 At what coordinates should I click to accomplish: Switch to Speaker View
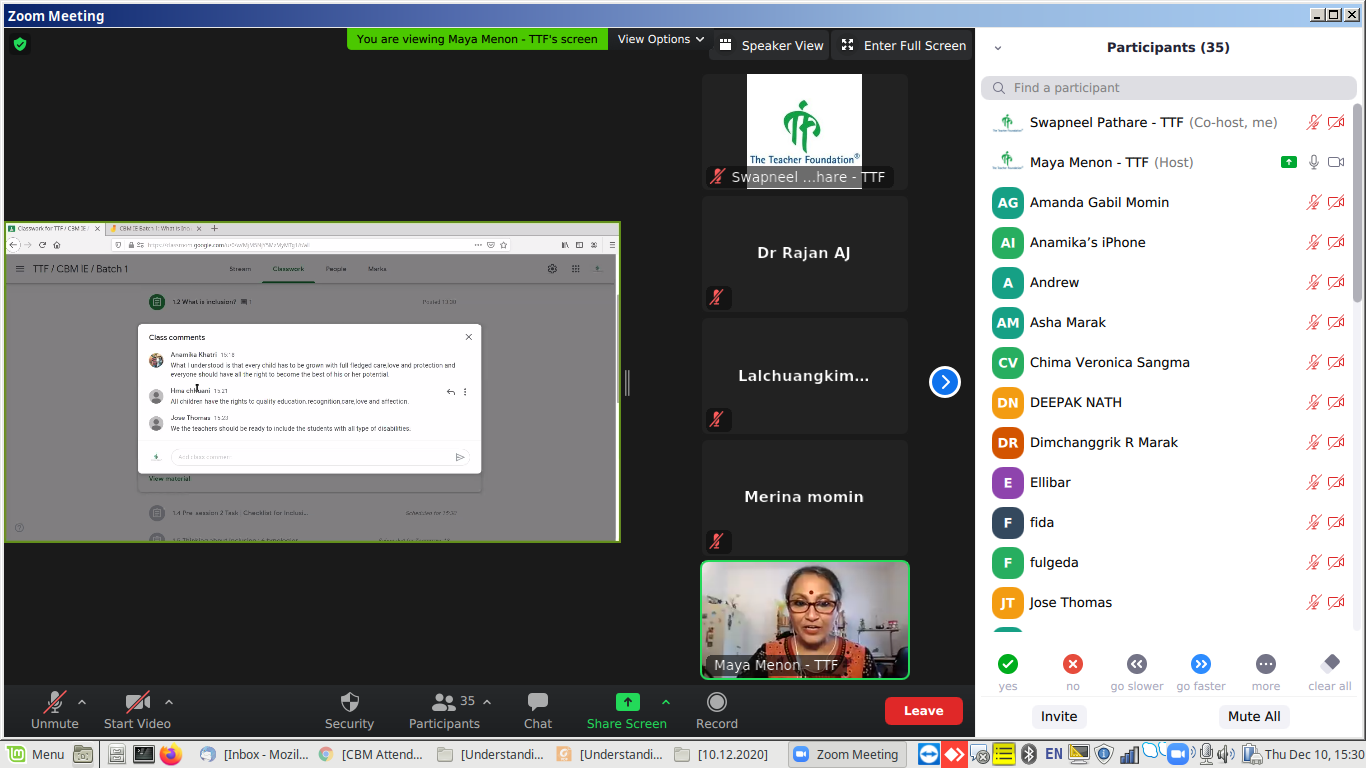(x=770, y=45)
